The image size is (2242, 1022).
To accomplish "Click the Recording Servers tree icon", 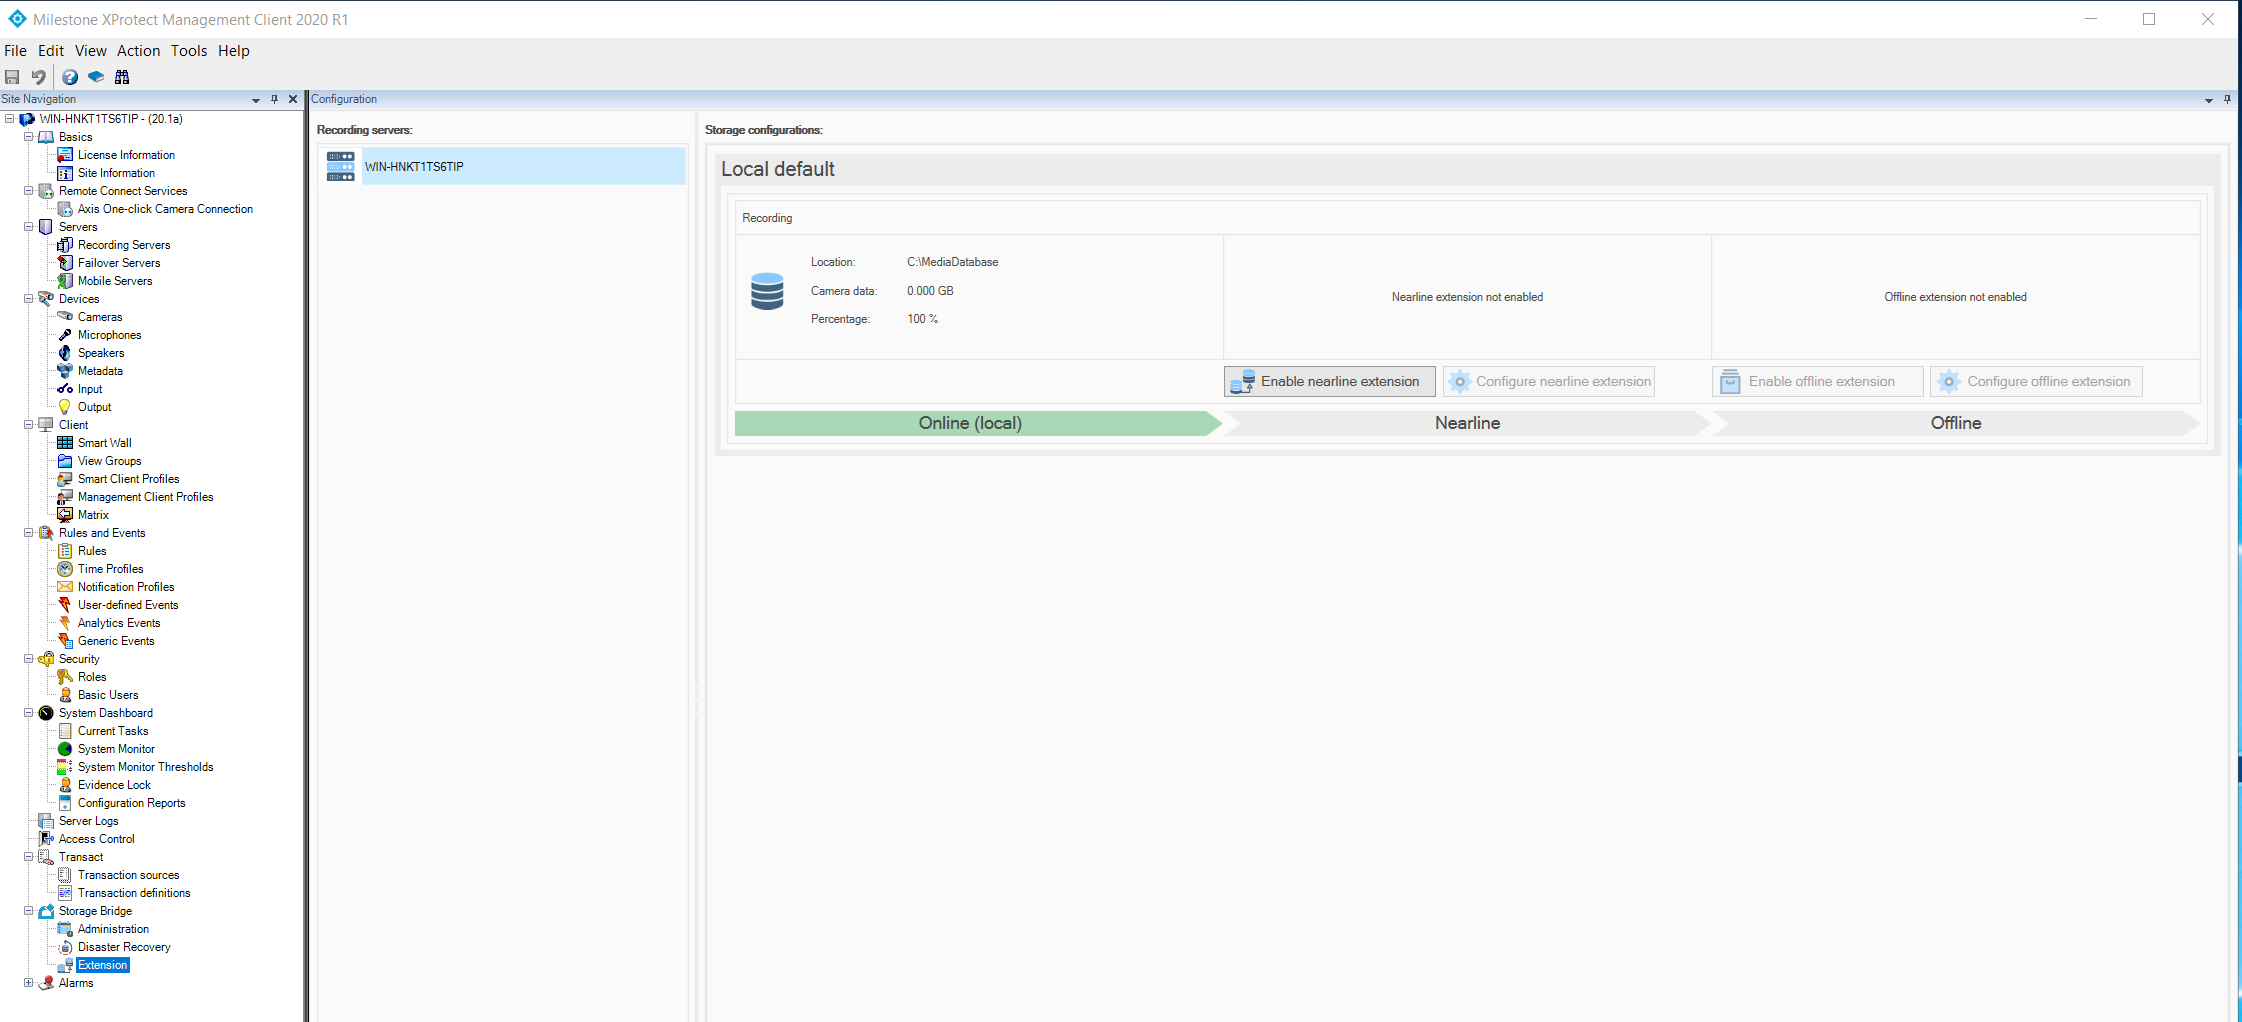I will click(x=65, y=245).
